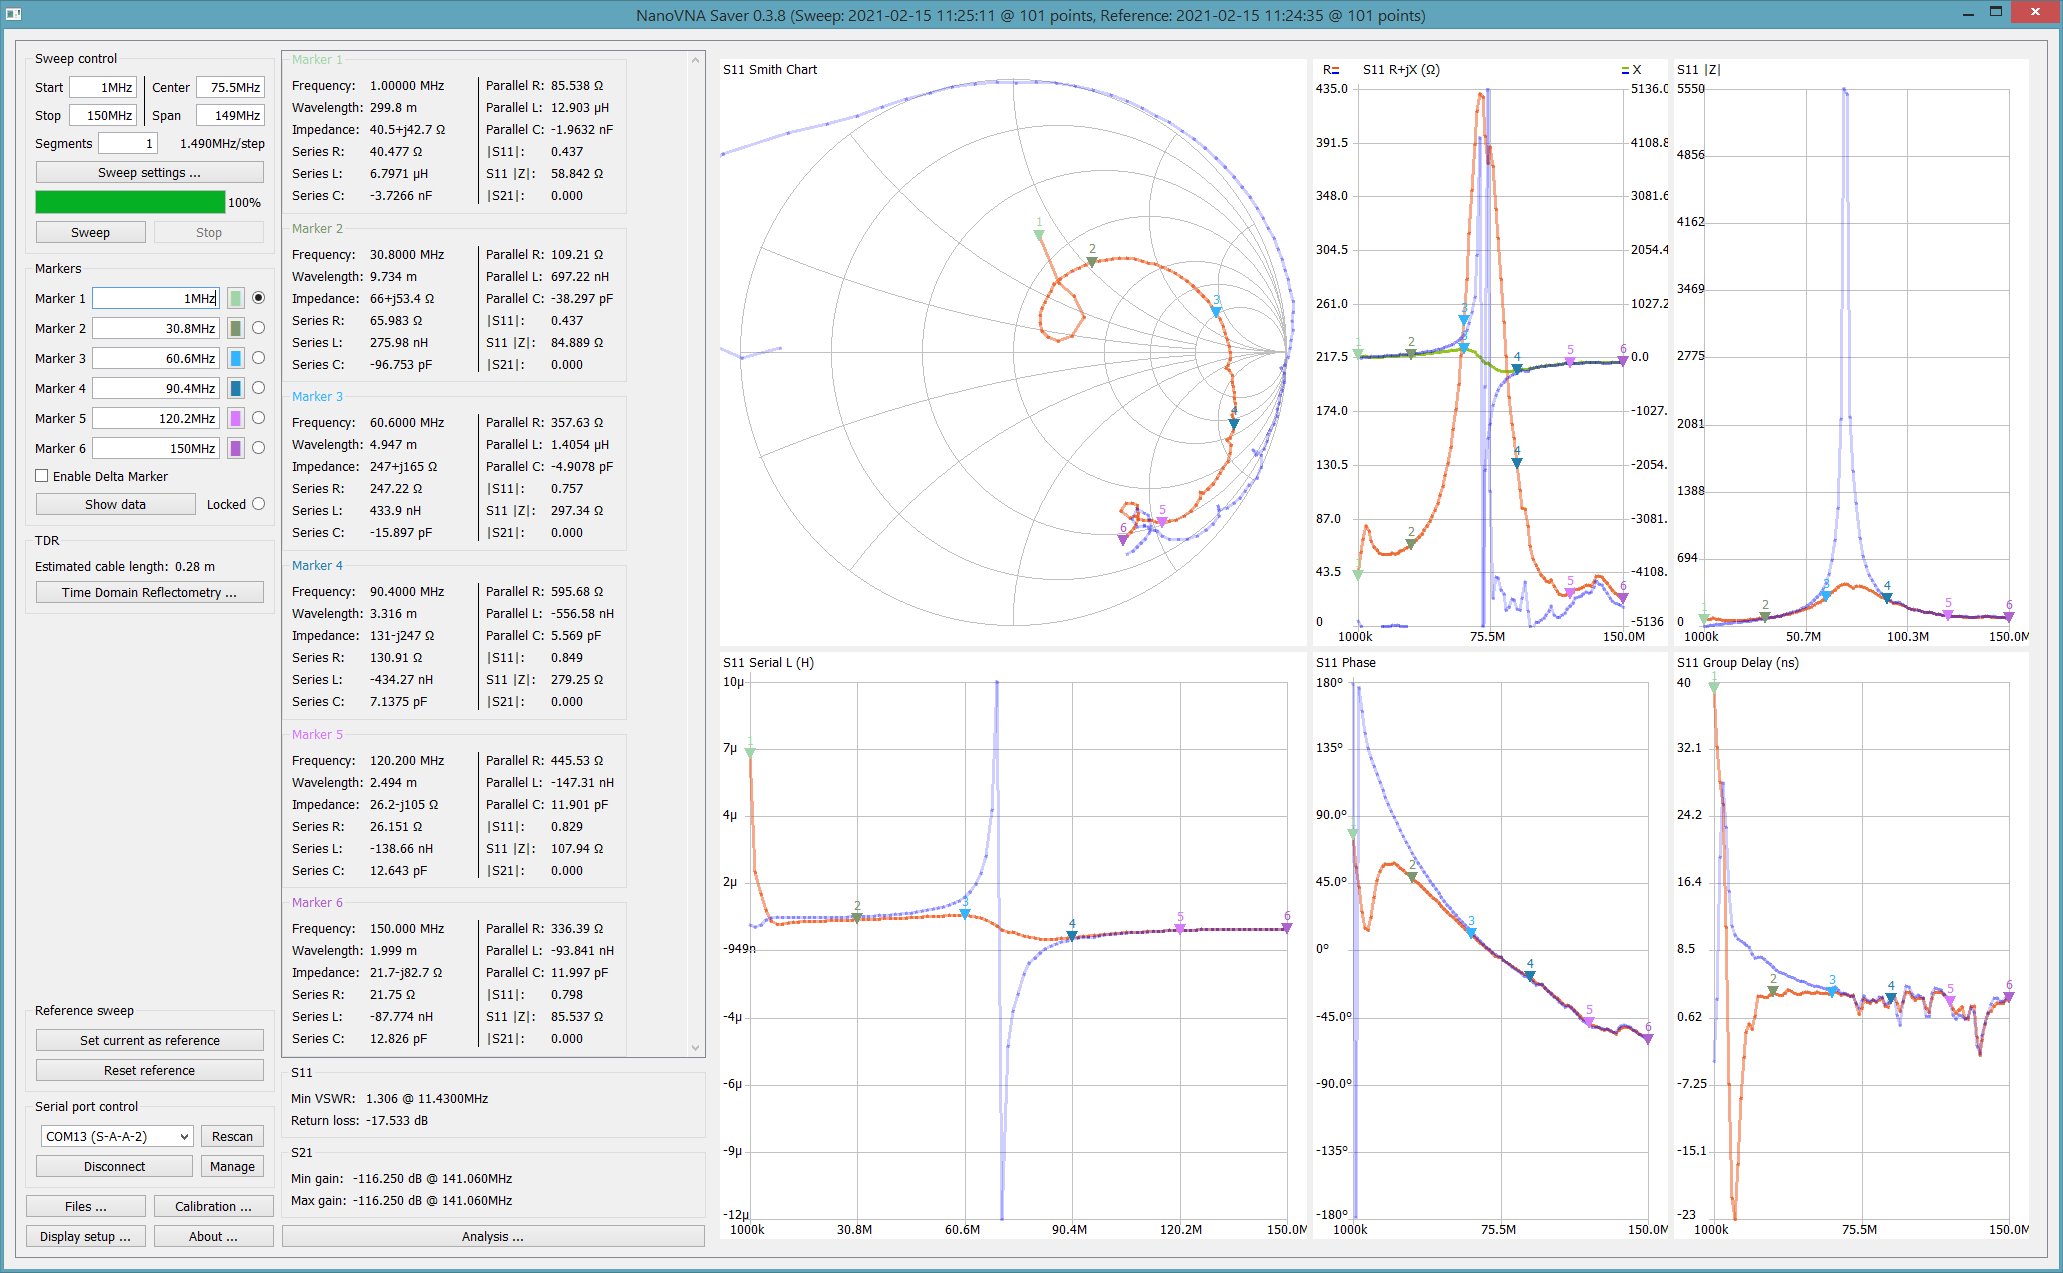This screenshot has height=1273, width=2063.
Task: Click Marker 4 frequency input showing 90.4MHz
Action: pyautogui.click(x=155, y=388)
